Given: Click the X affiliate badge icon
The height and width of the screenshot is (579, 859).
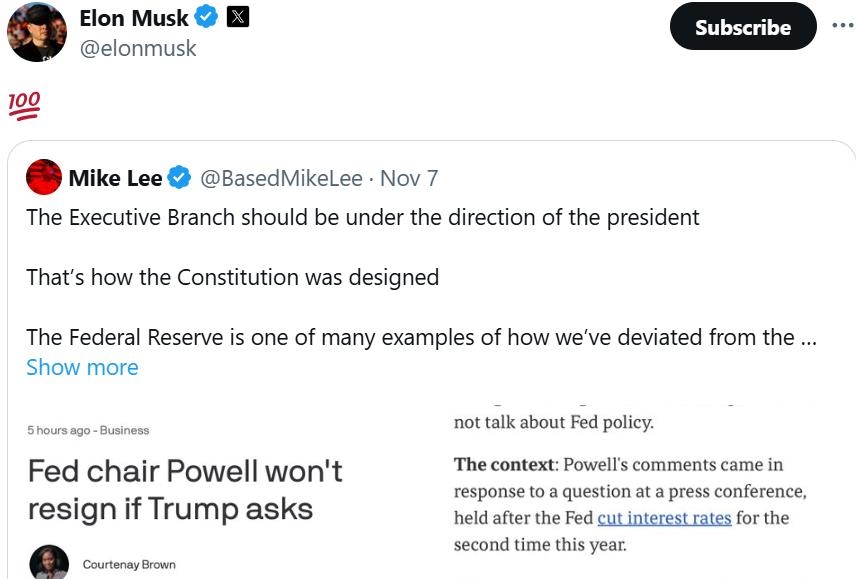Looking at the screenshot, I should 238,17.
